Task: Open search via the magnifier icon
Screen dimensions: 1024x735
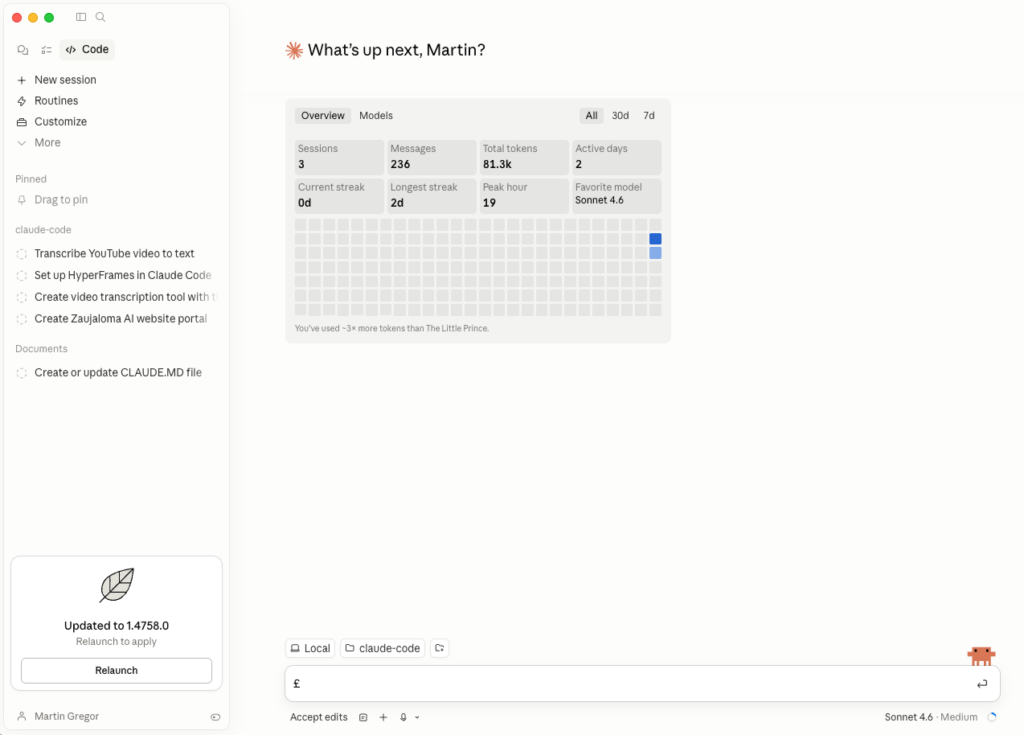Action: (x=100, y=17)
